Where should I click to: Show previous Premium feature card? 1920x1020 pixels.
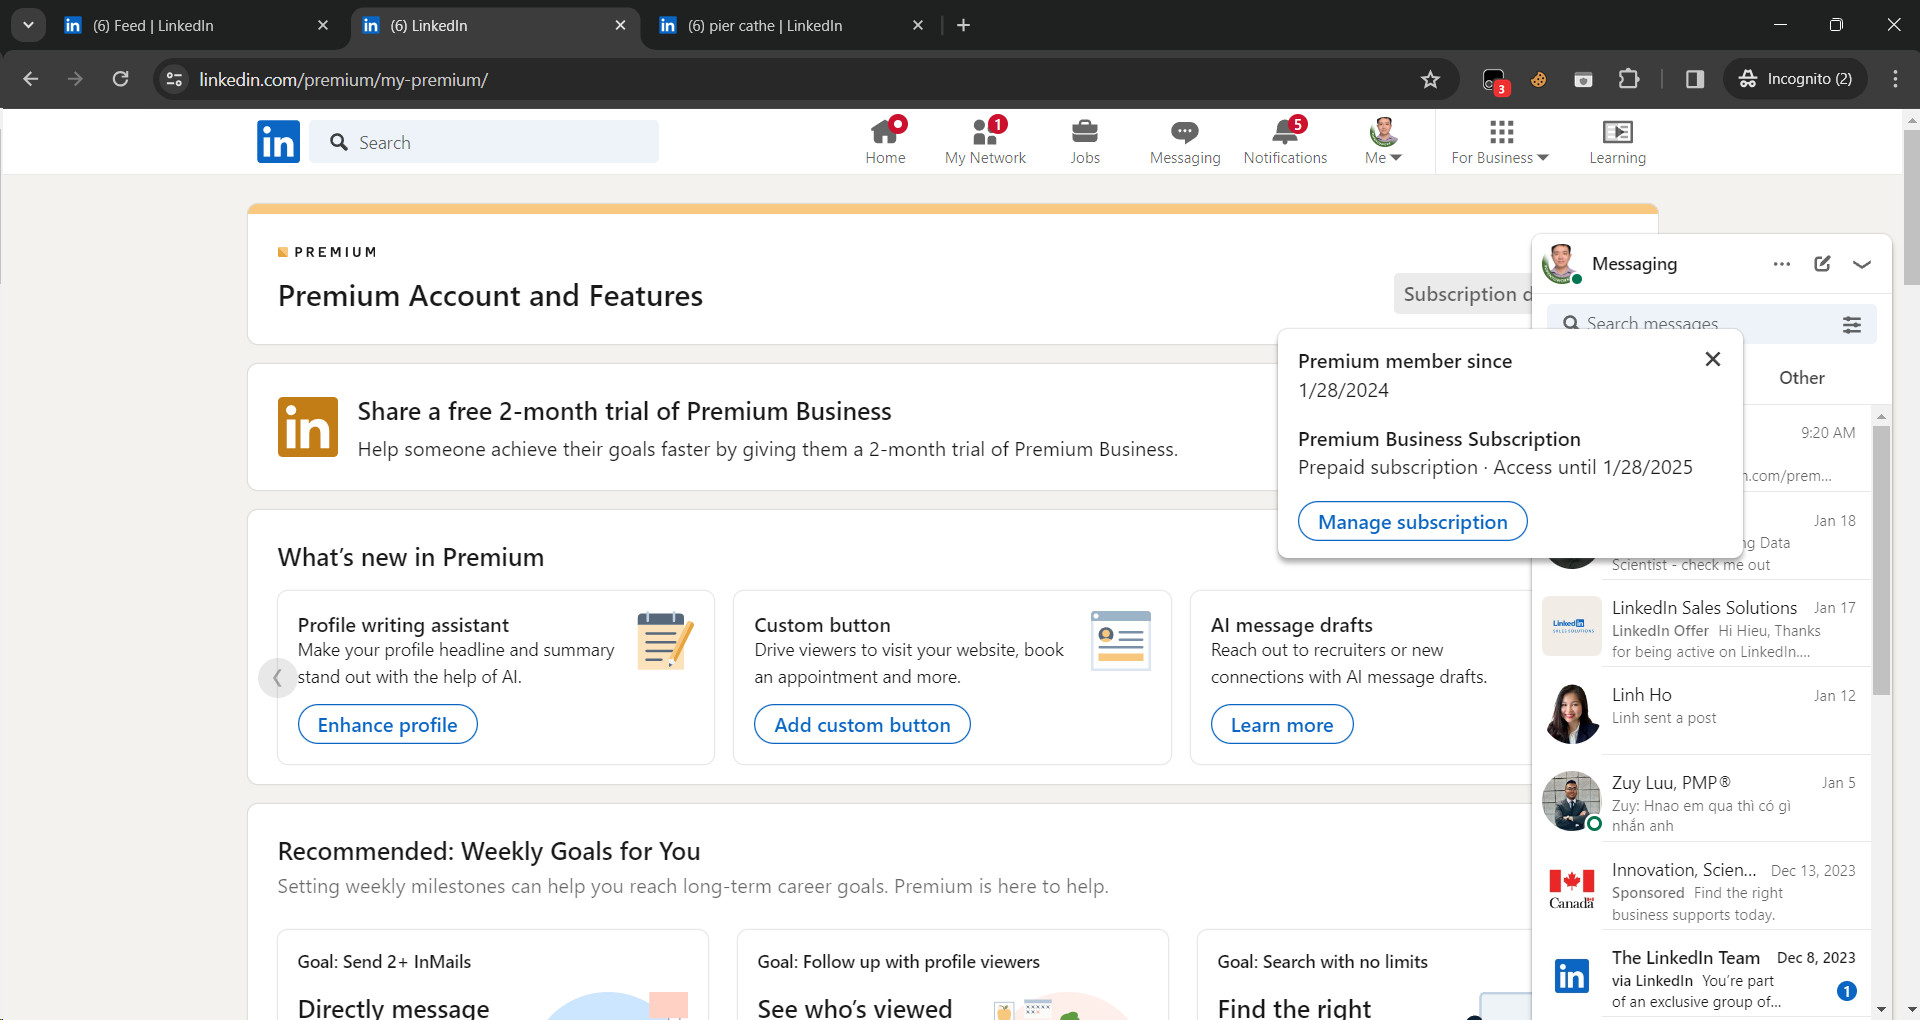pos(277,677)
